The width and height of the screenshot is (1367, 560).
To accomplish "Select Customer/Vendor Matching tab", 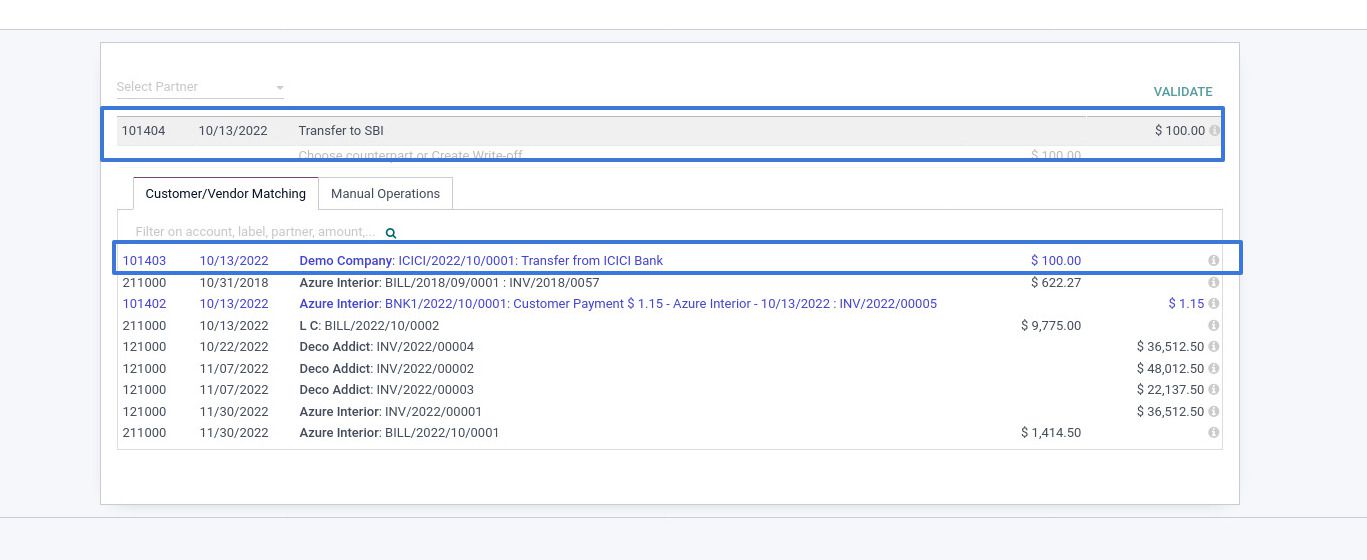I will pos(225,194).
